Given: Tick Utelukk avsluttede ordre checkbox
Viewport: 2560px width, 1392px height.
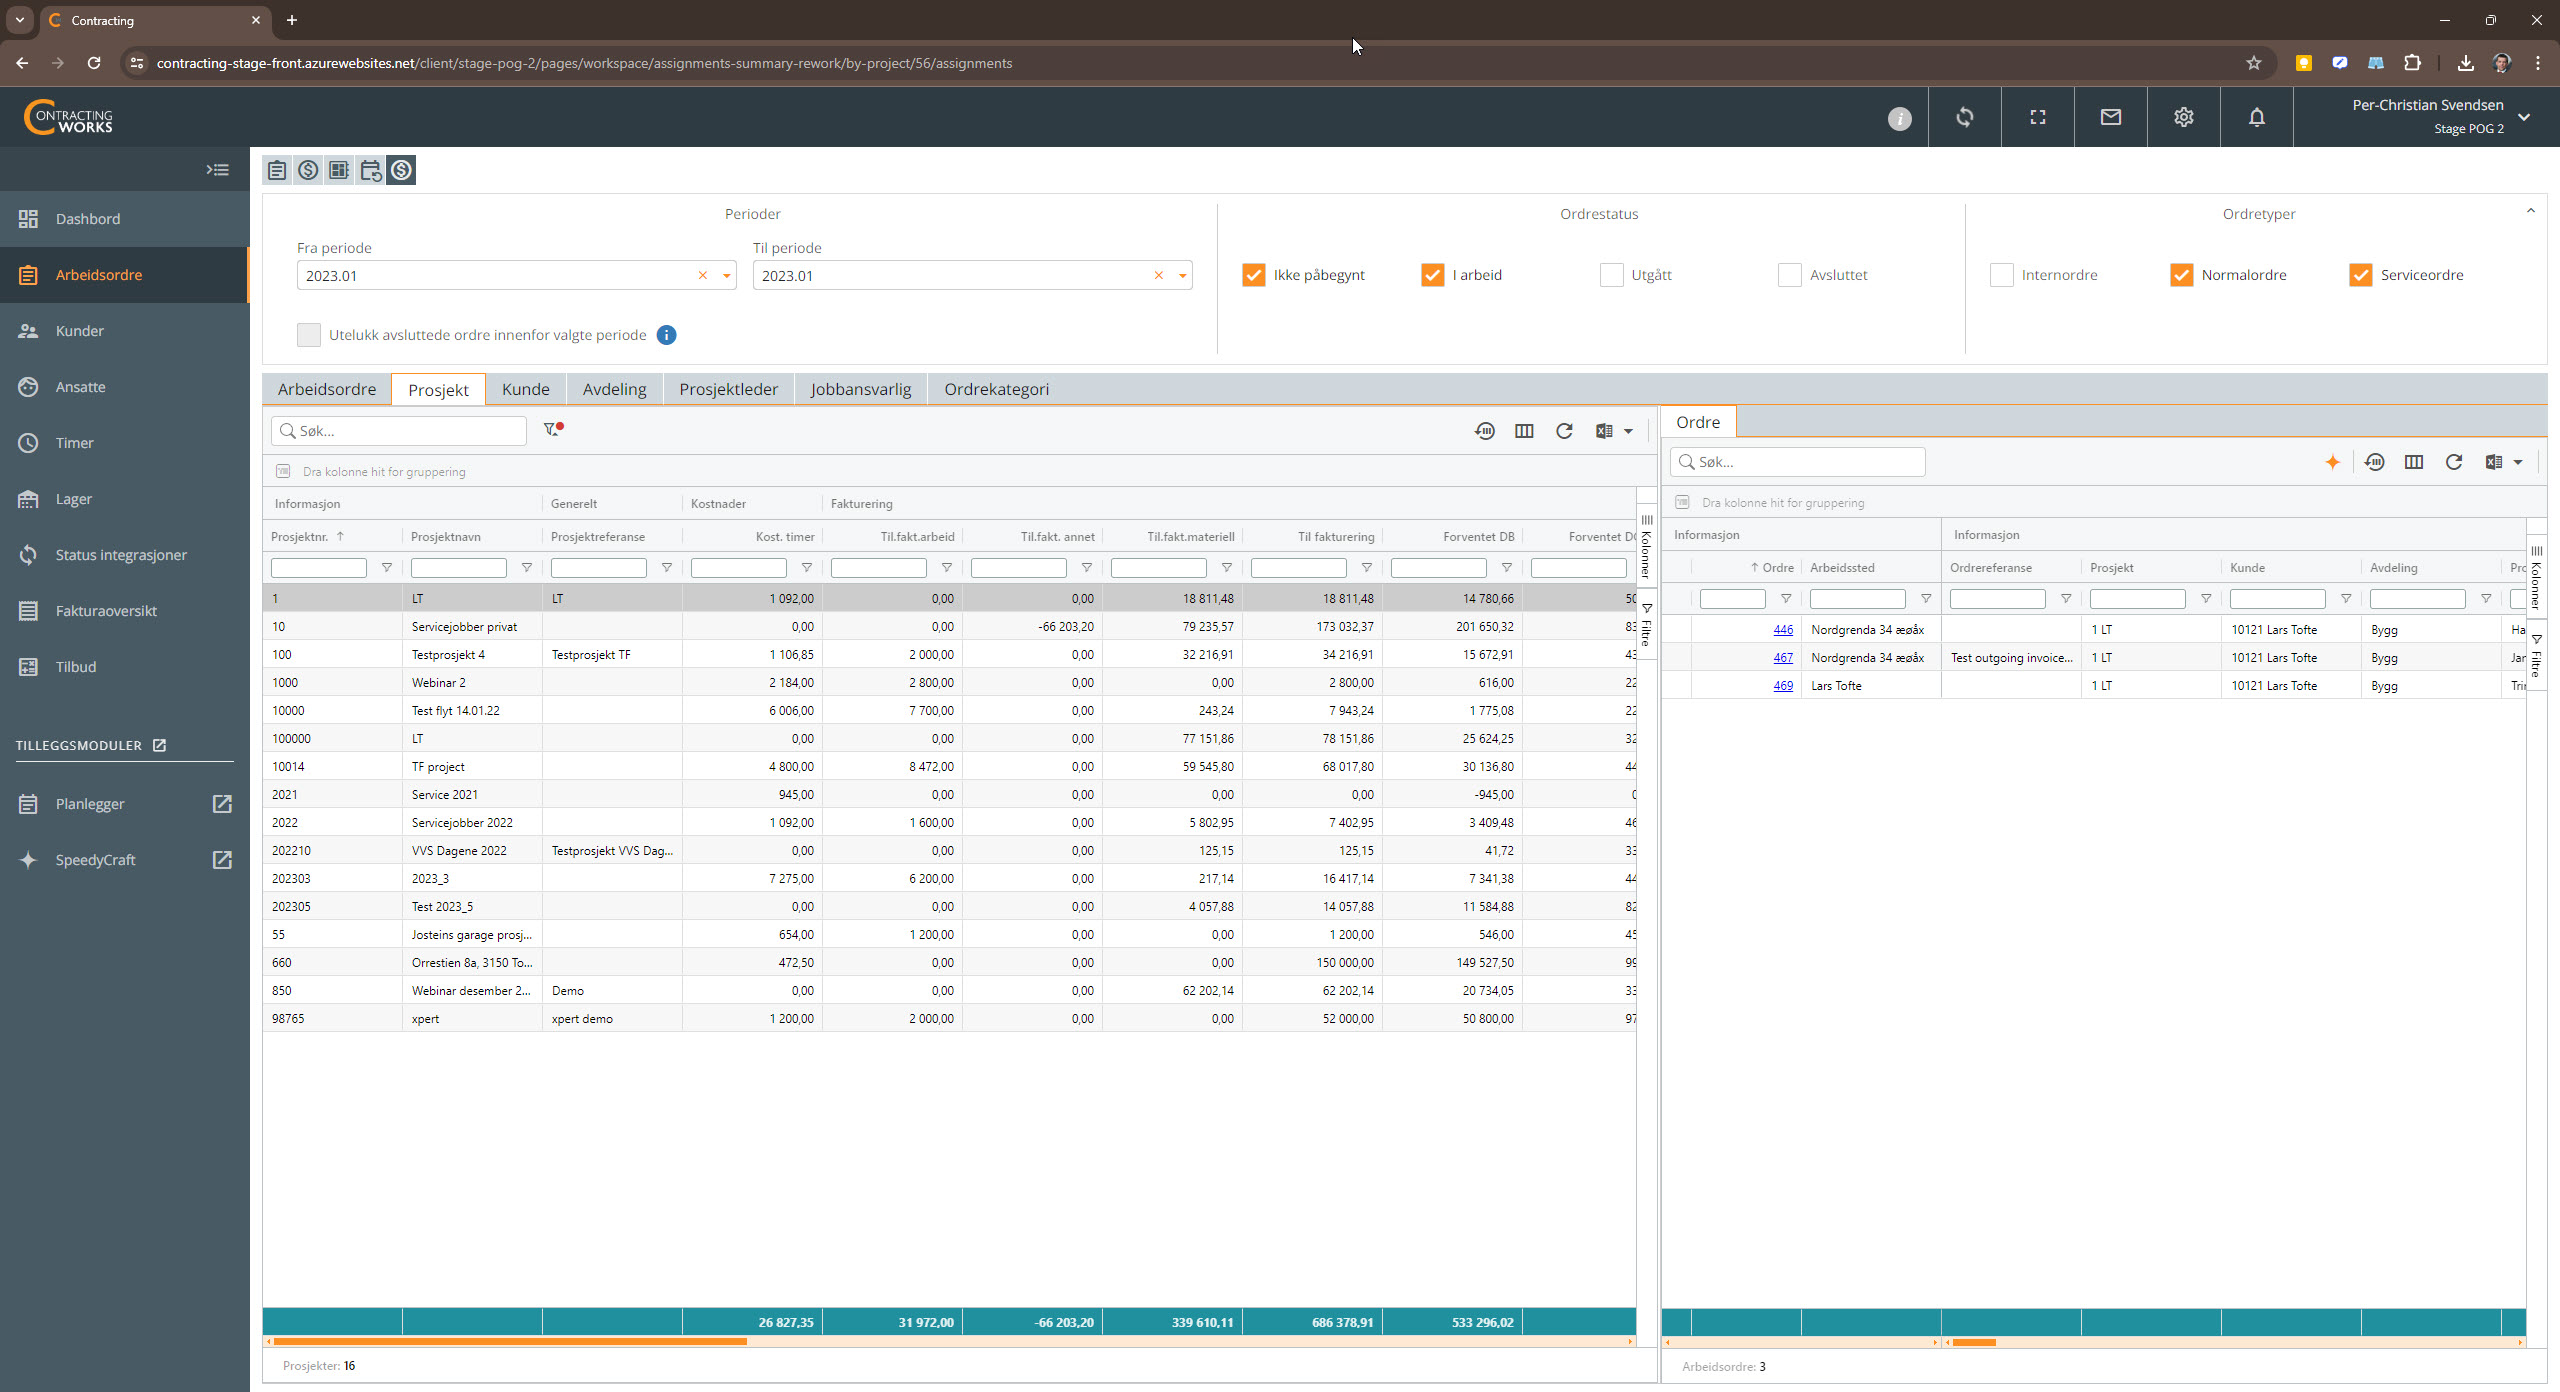Looking at the screenshot, I should [x=309, y=335].
